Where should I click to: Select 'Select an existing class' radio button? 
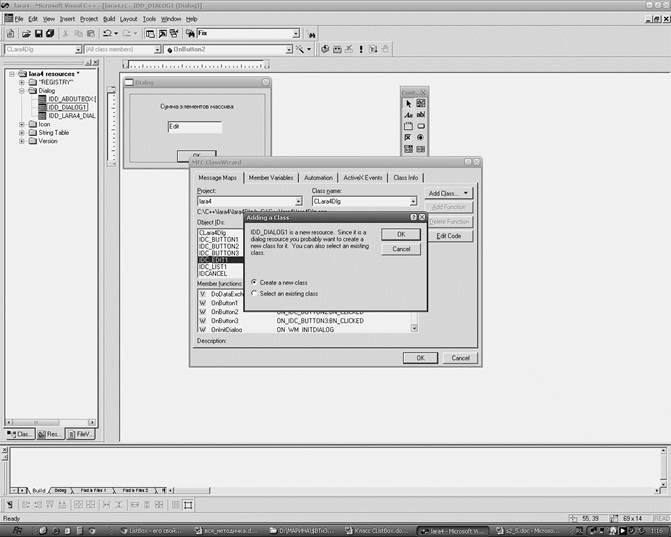pos(254,294)
